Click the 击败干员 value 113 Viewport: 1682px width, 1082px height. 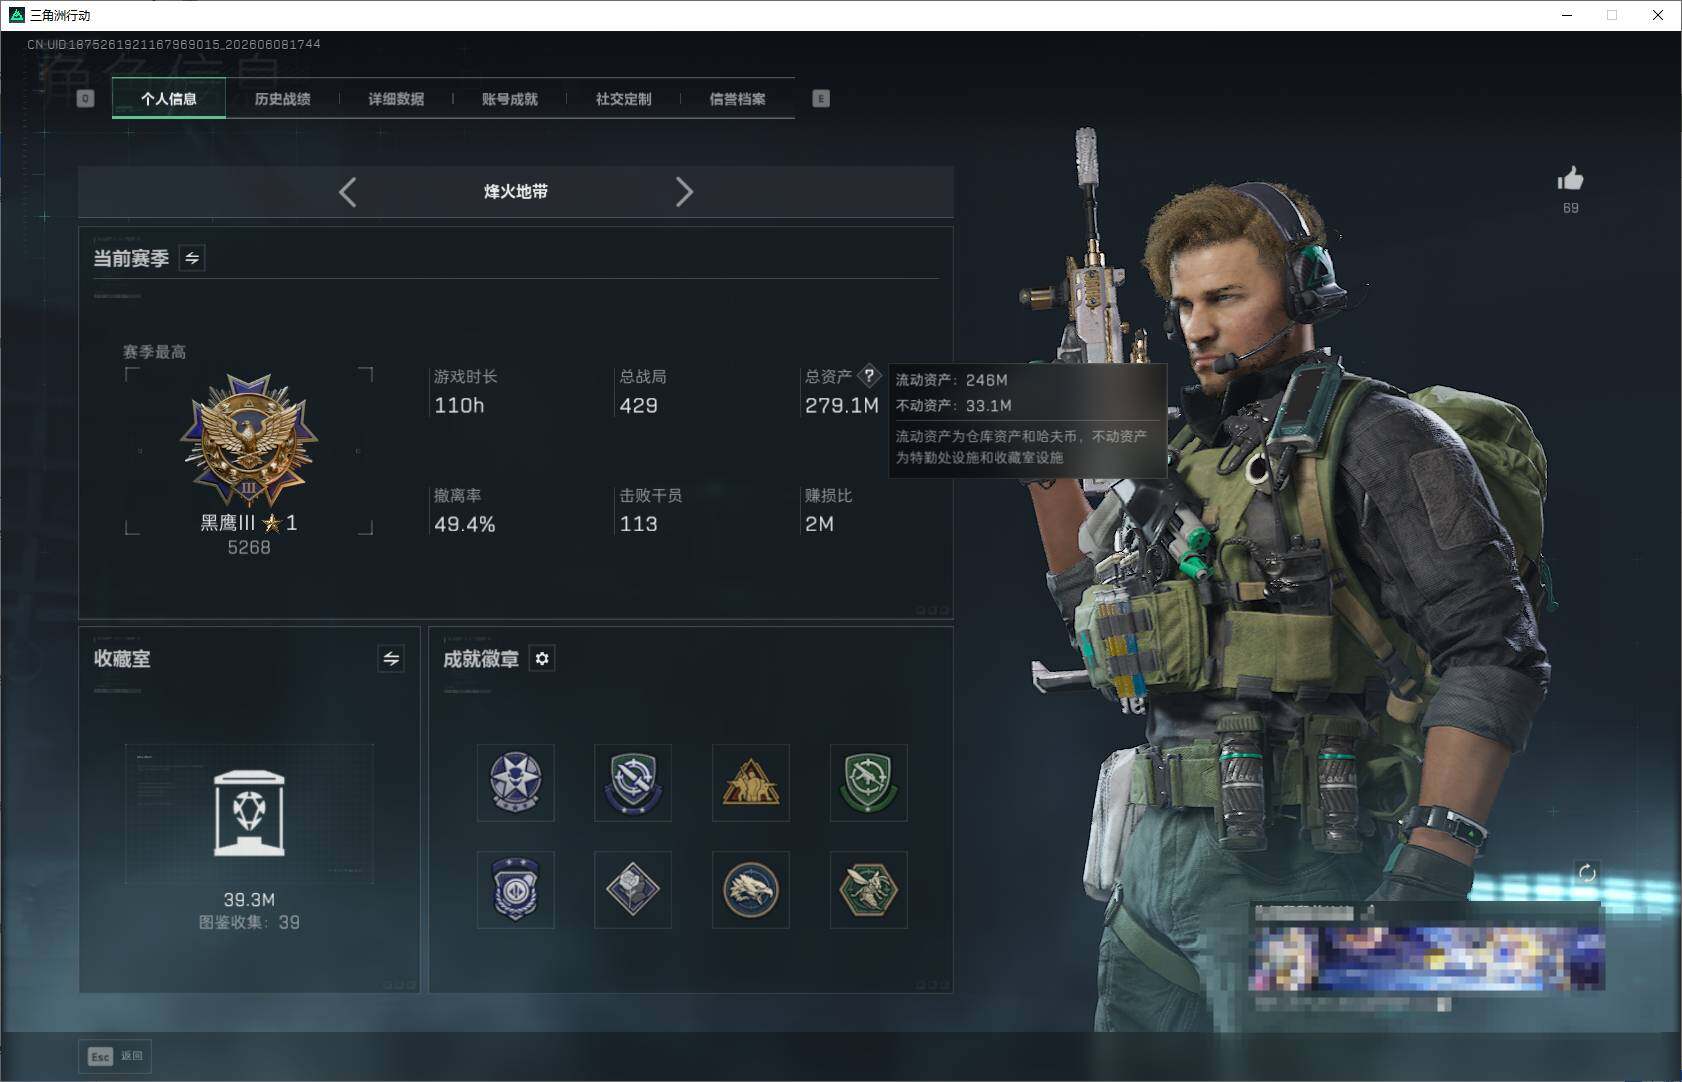coord(638,525)
